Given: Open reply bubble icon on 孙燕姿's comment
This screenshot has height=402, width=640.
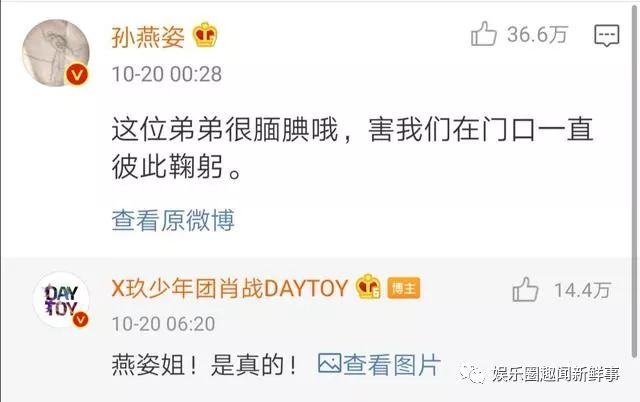Looking at the screenshot, I should click(607, 36).
